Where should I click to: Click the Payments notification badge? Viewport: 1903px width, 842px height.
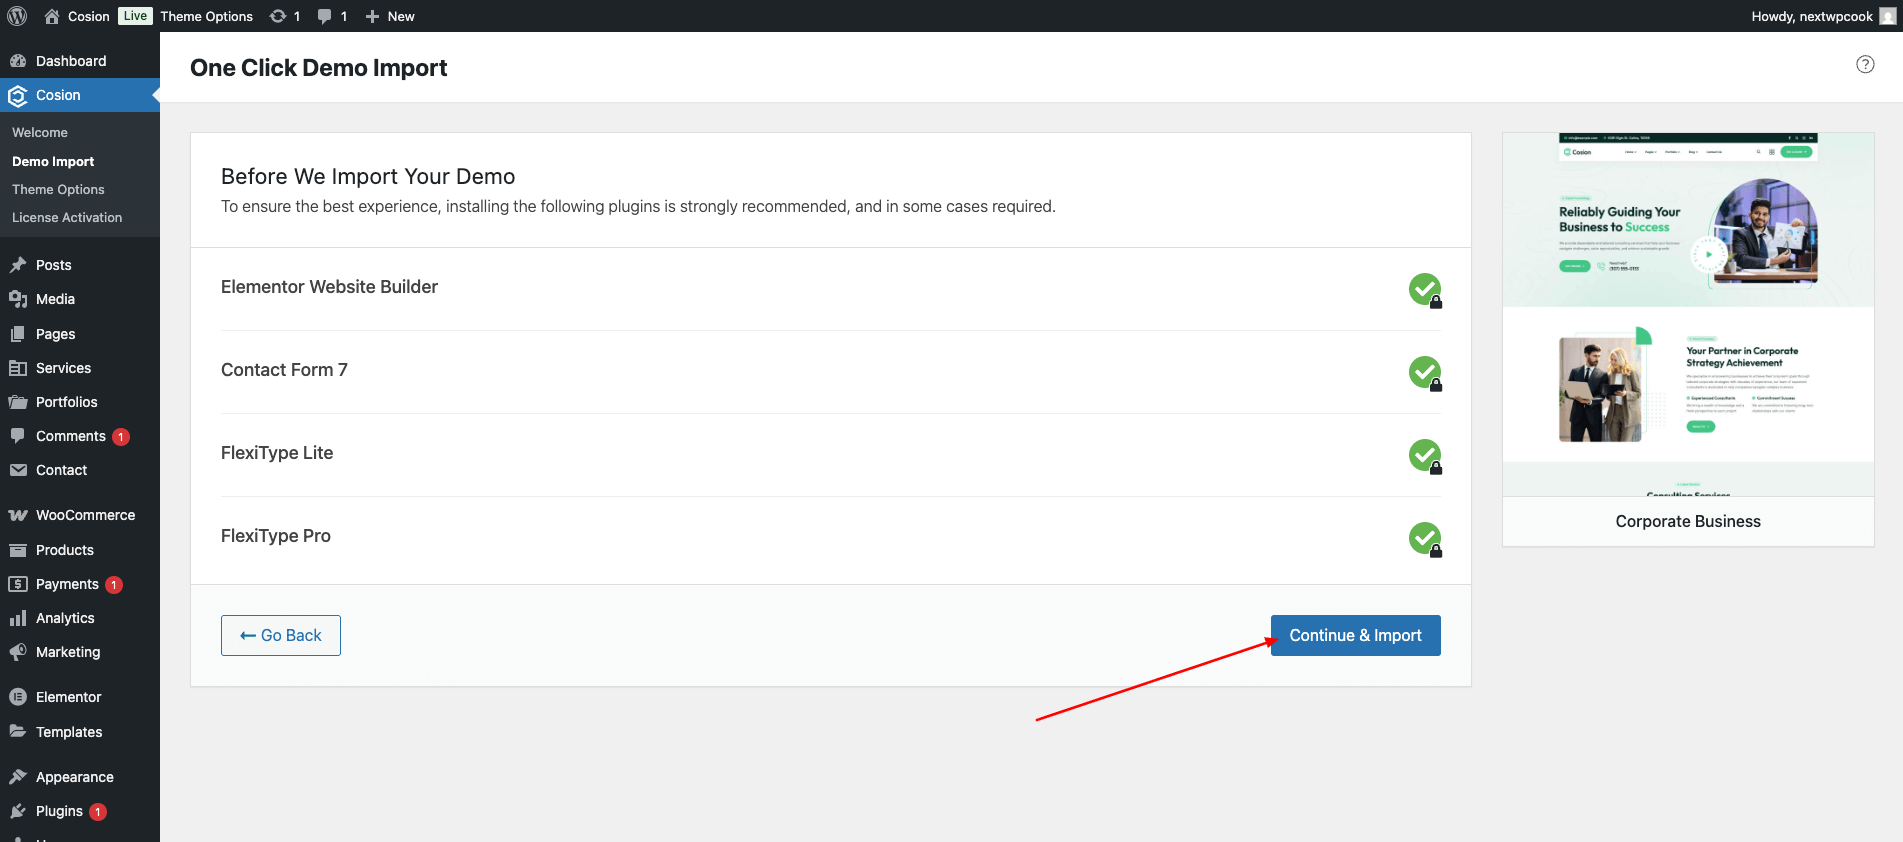(x=114, y=585)
